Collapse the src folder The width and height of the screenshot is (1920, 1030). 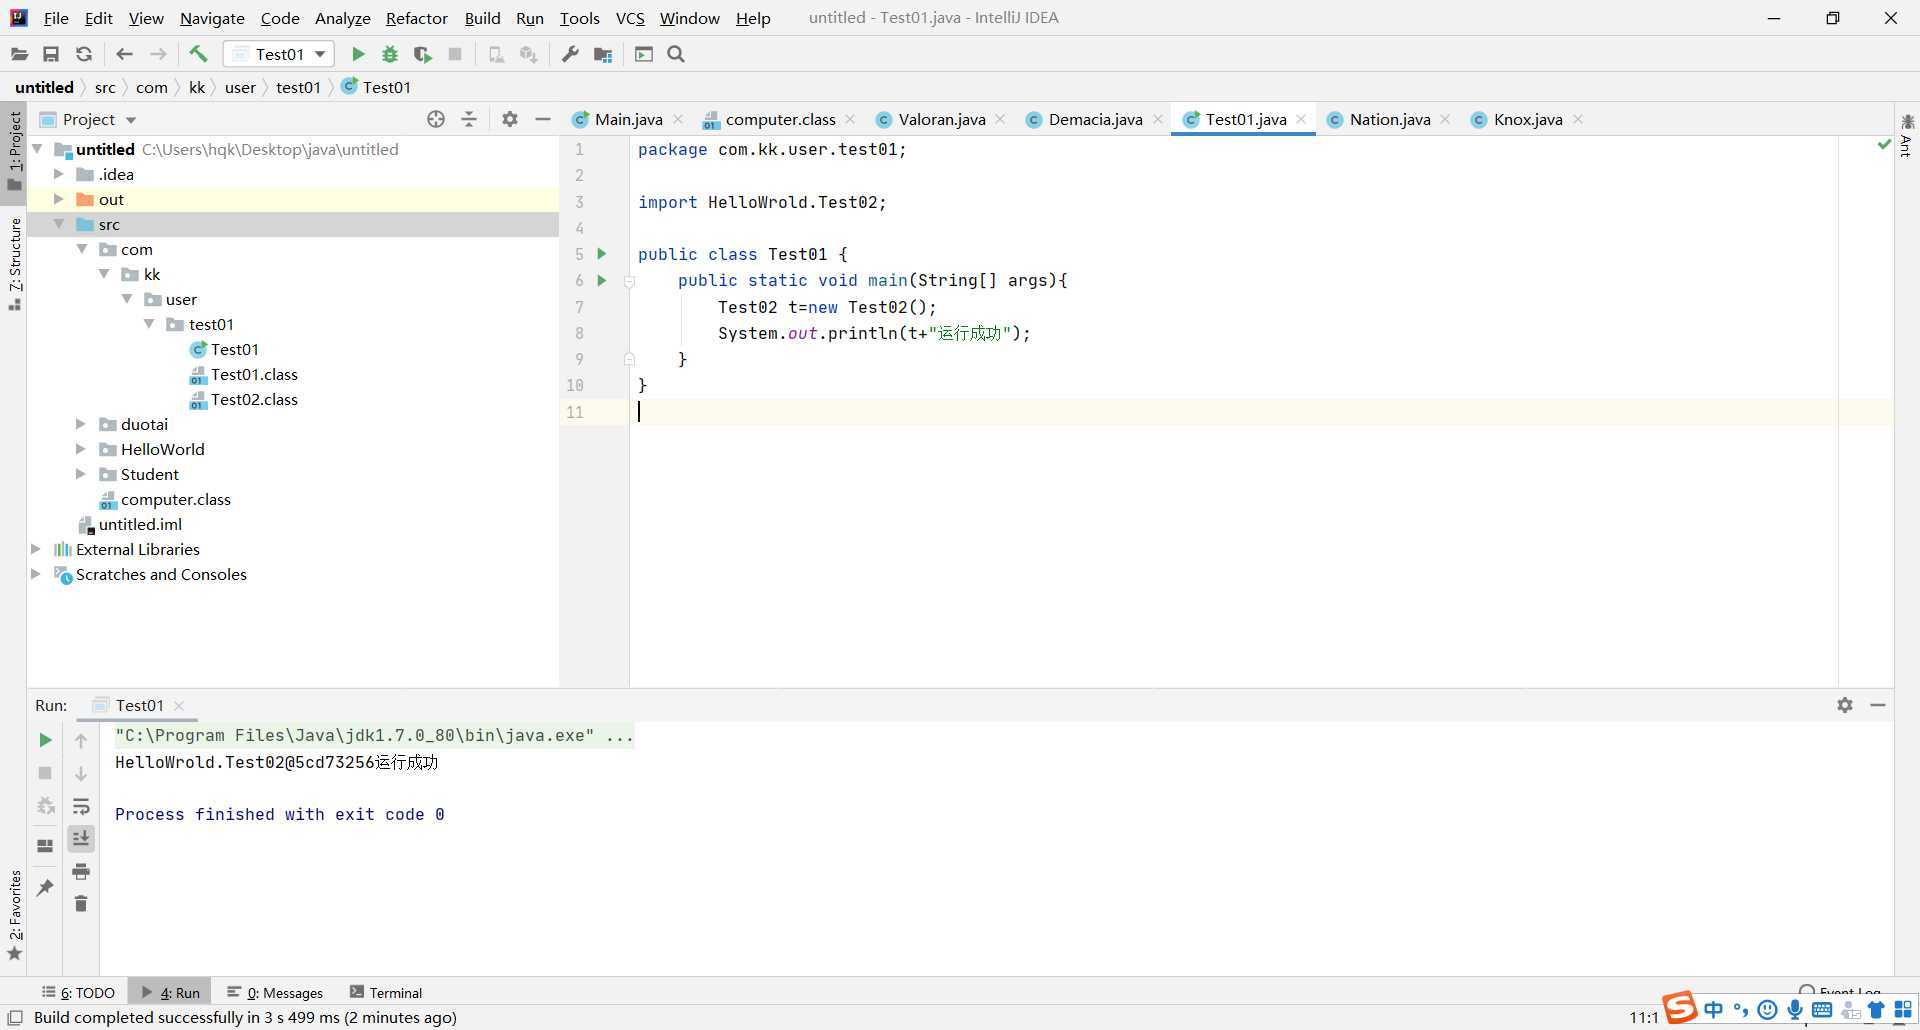tap(59, 224)
